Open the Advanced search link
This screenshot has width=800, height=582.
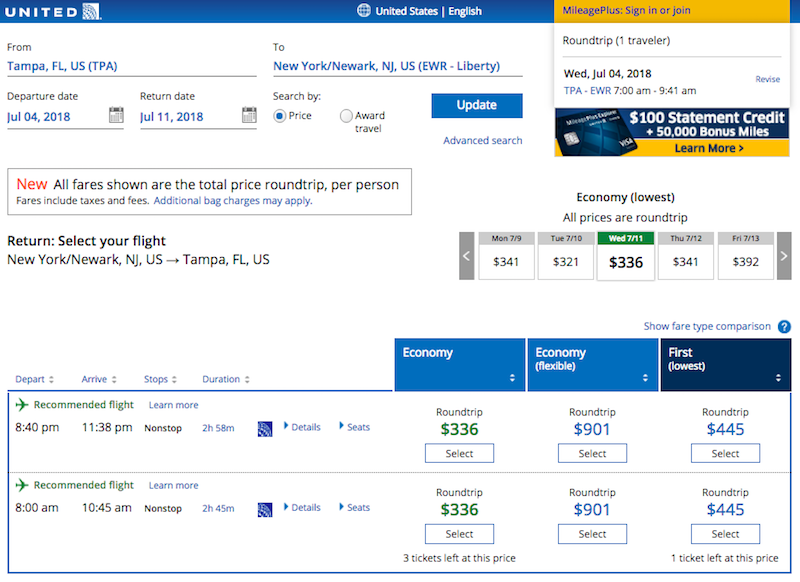tap(482, 141)
